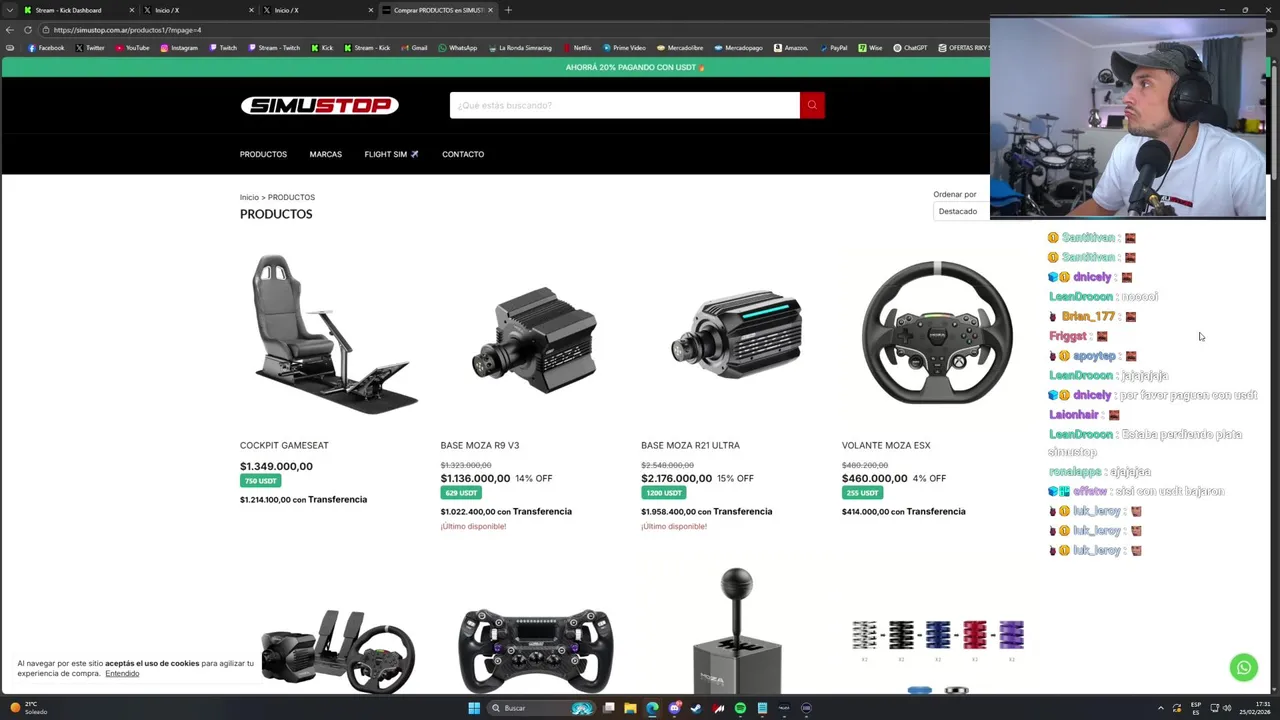Open the WhatsApp floating chat button
Image resolution: width=1280 pixels, height=720 pixels.
1244,667
